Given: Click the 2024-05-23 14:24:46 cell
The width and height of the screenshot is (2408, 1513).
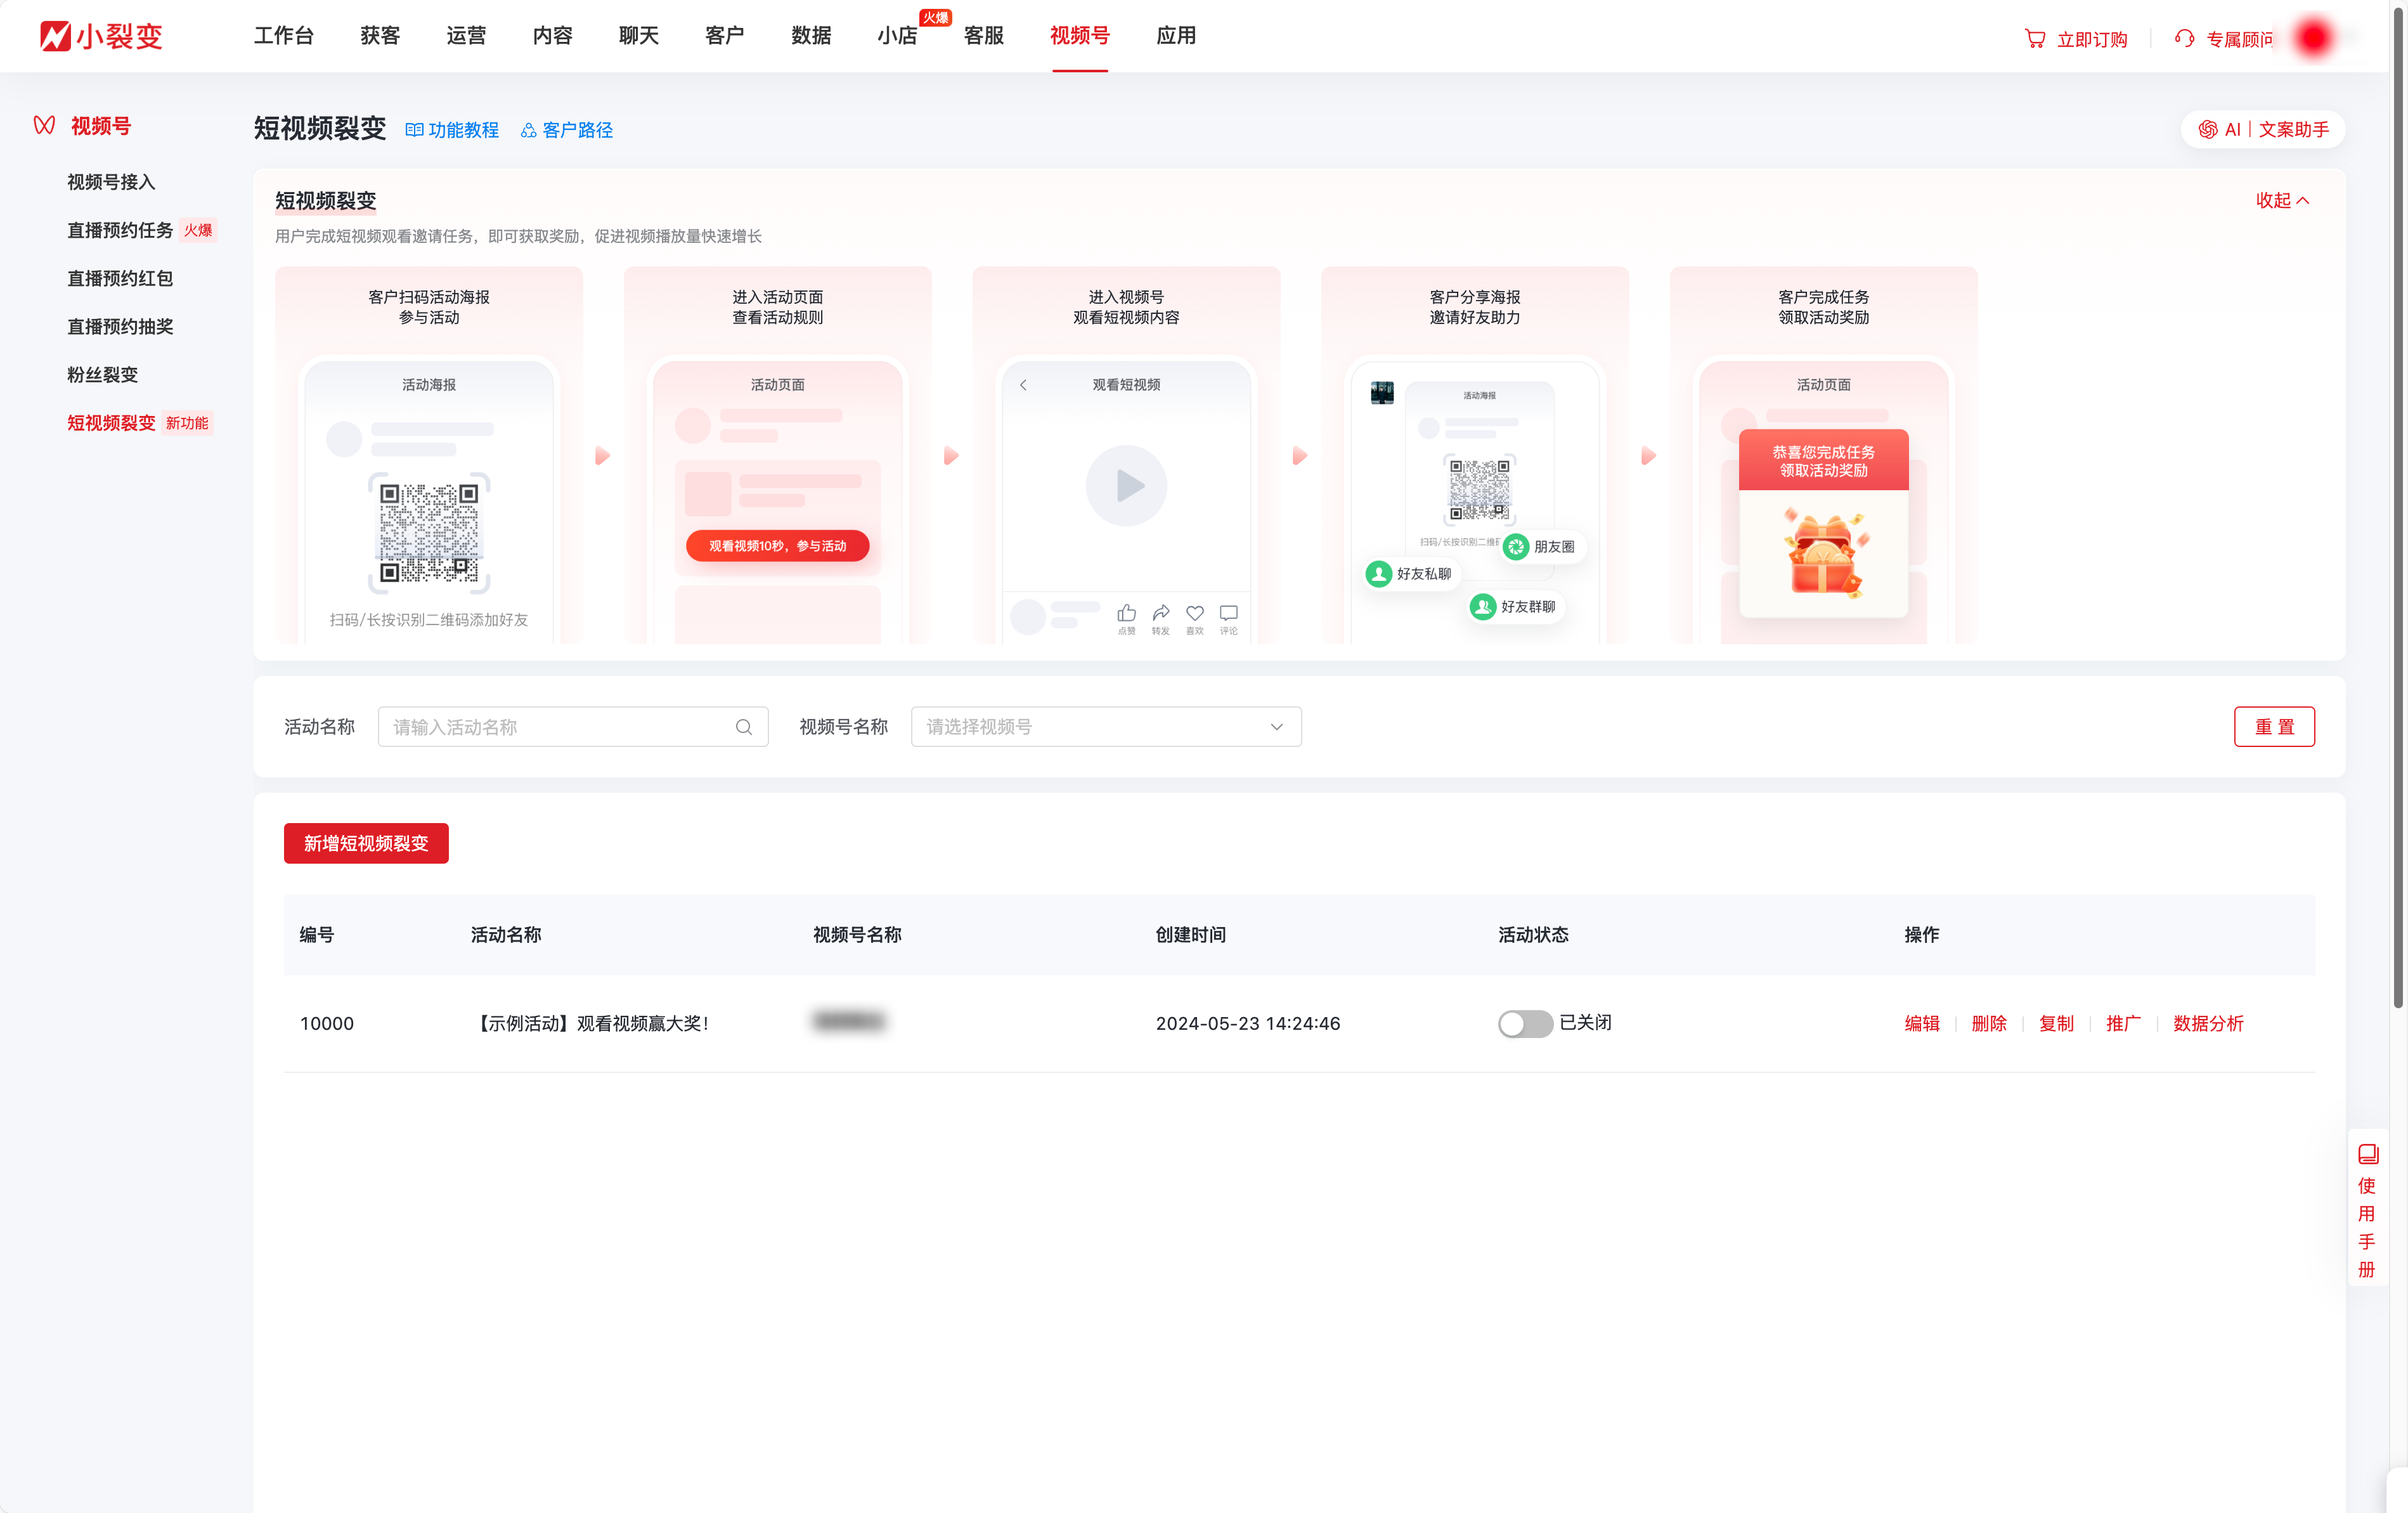Looking at the screenshot, I should (1248, 1023).
